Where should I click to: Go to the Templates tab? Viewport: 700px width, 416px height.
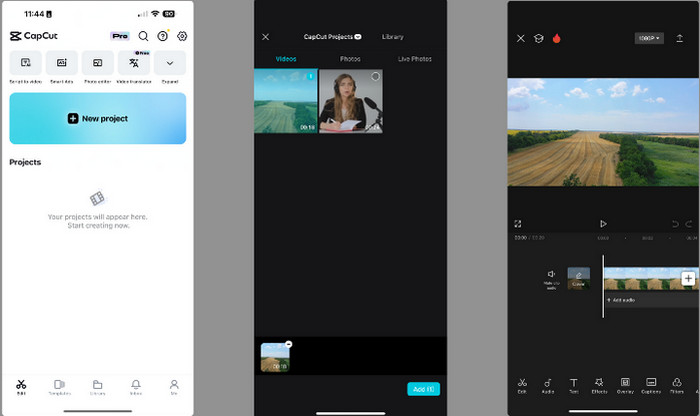pyautogui.click(x=59, y=387)
